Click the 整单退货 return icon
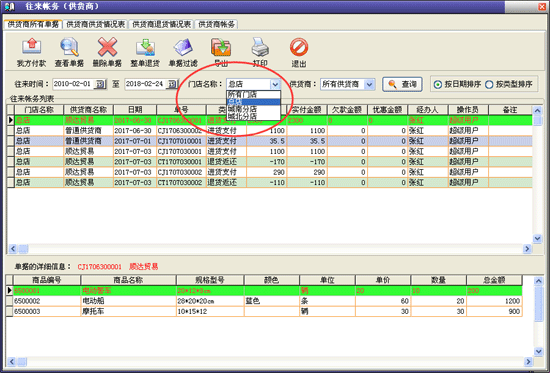The height and width of the screenshot is (373, 550). (x=145, y=47)
